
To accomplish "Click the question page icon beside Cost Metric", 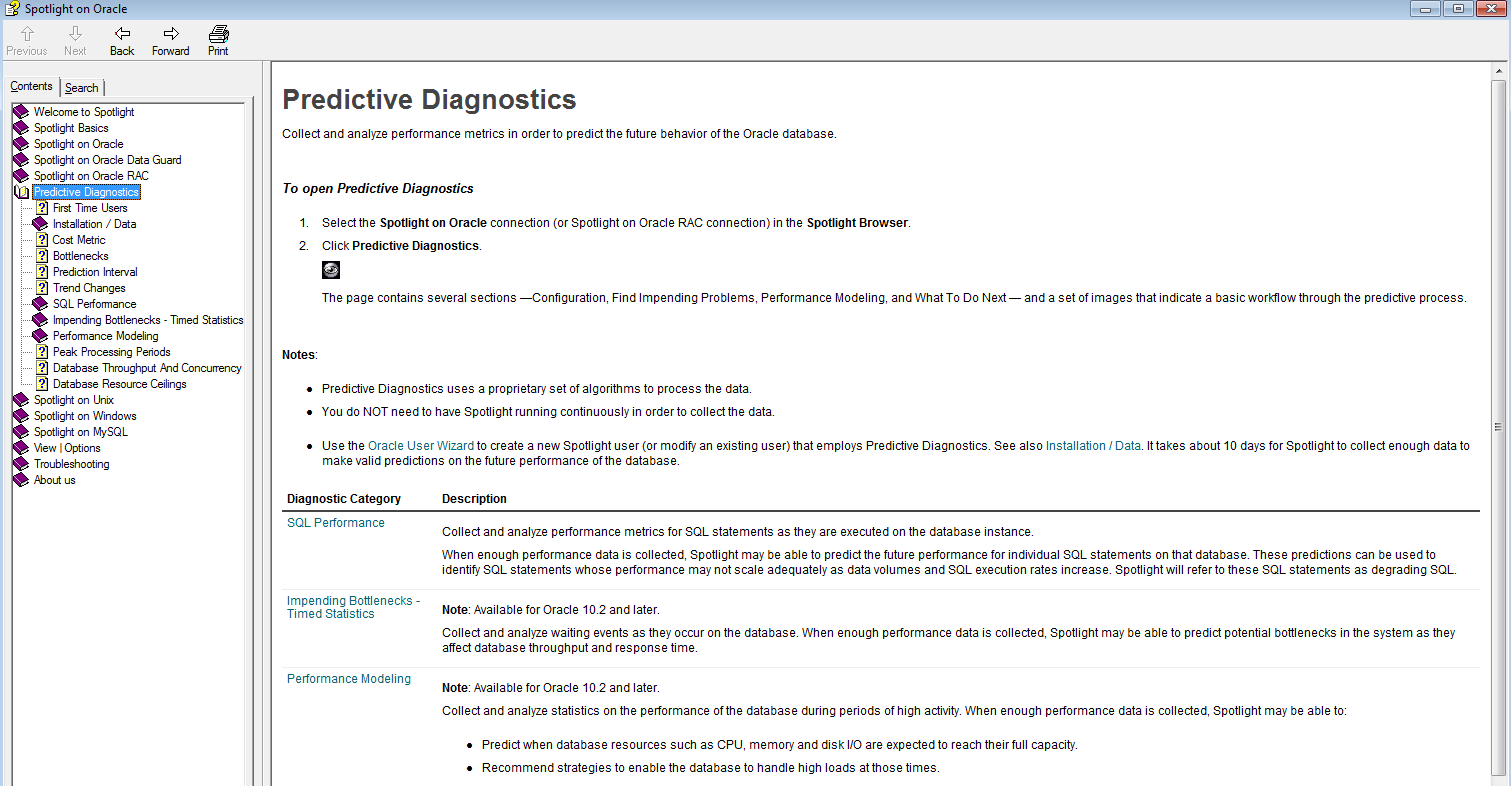I will pyautogui.click(x=42, y=240).
